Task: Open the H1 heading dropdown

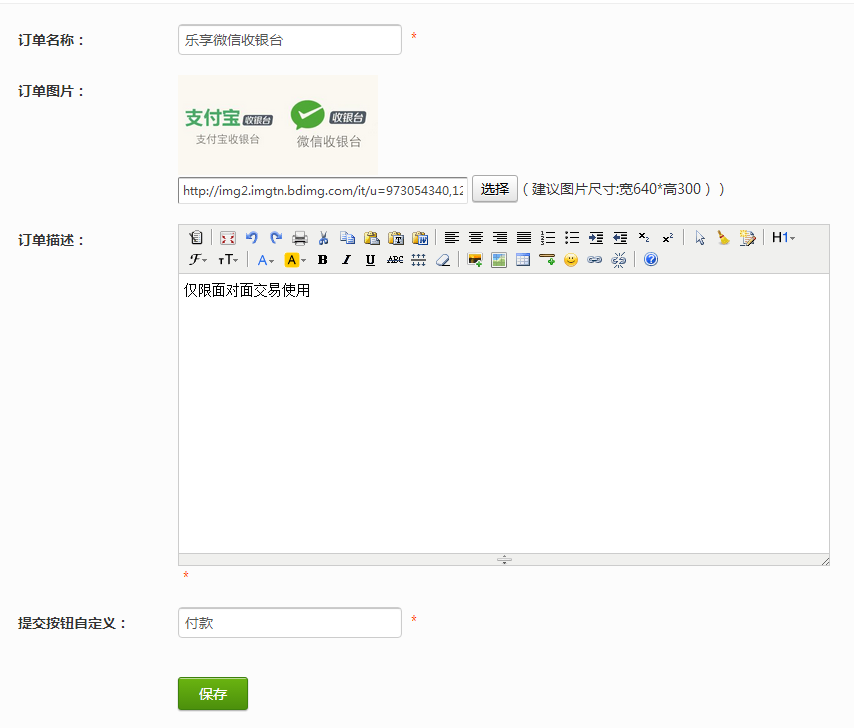Action: [x=783, y=238]
